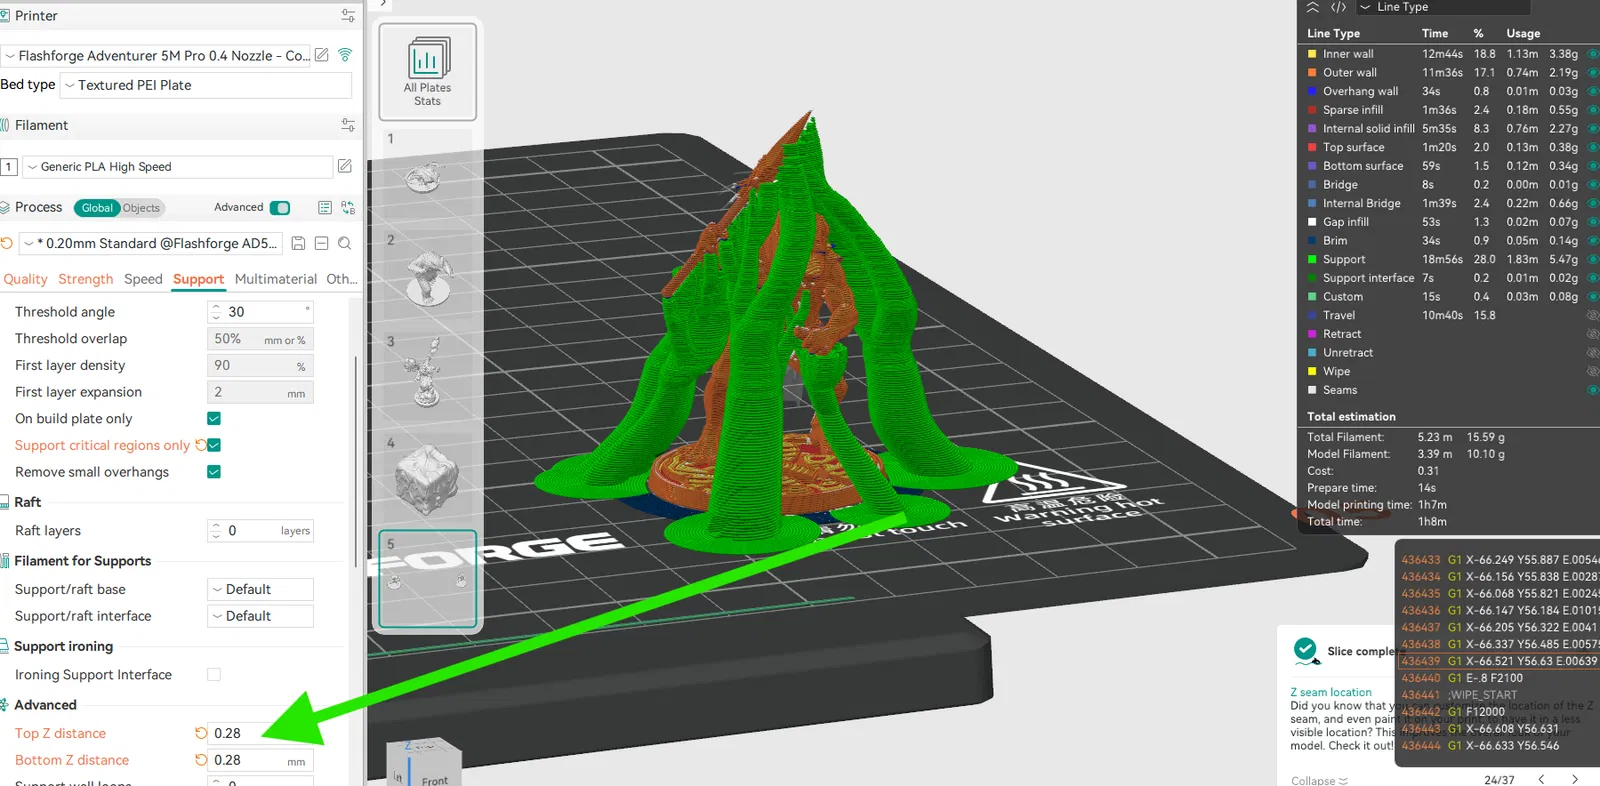The height and width of the screenshot is (786, 1600).
Task: Reset the Bottom Z distance value
Action: point(201,760)
